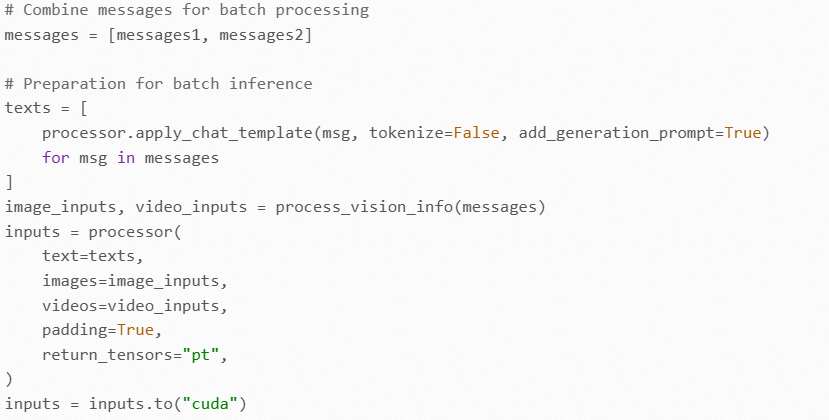Click the 'False' value after tokenize
829x420 pixels.
pyautogui.click(x=476, y=132)
